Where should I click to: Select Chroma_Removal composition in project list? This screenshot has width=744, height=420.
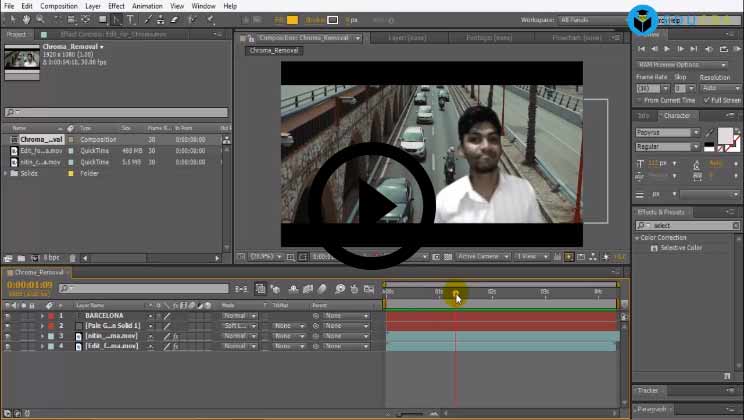coord(40,140)
